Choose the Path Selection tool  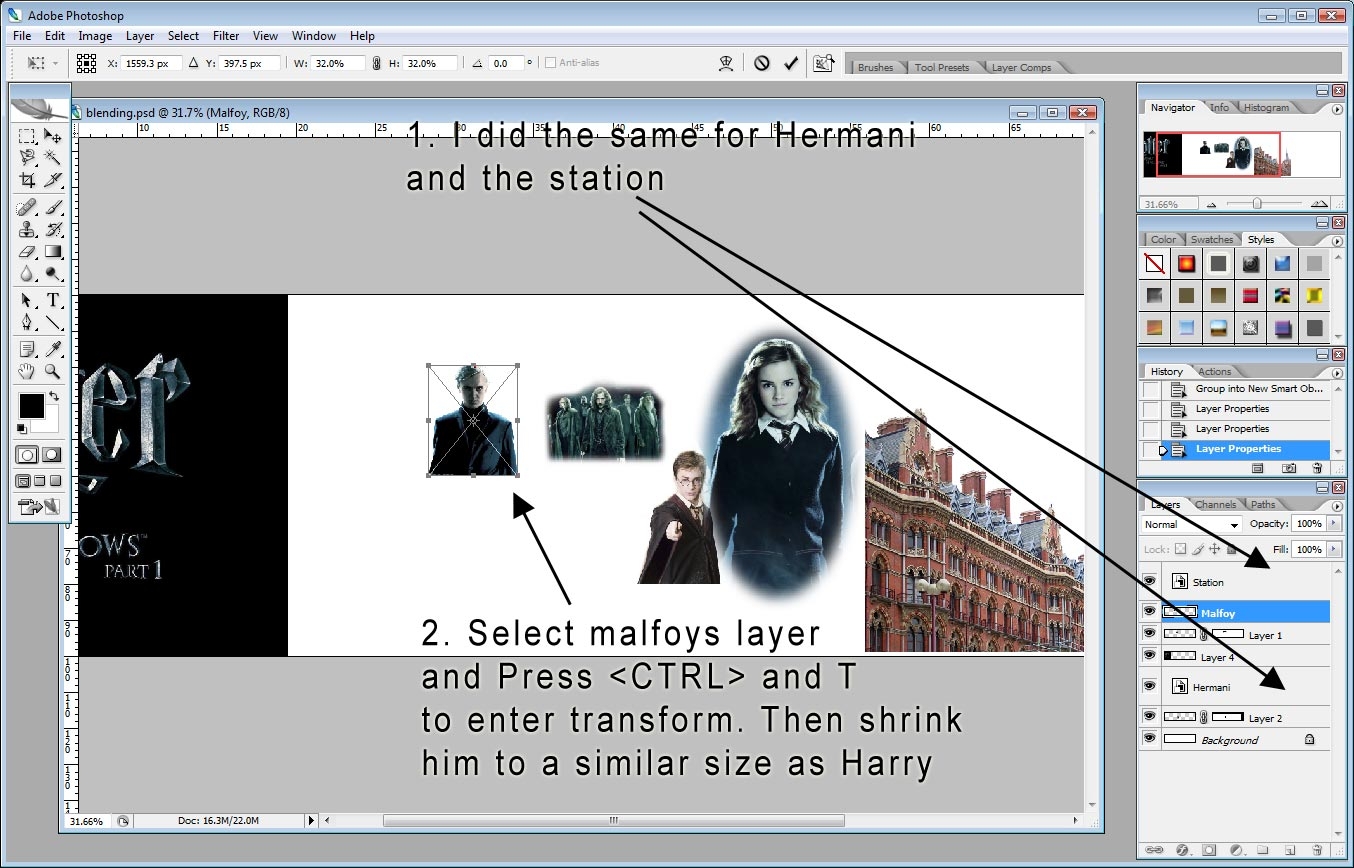[28, 301]
